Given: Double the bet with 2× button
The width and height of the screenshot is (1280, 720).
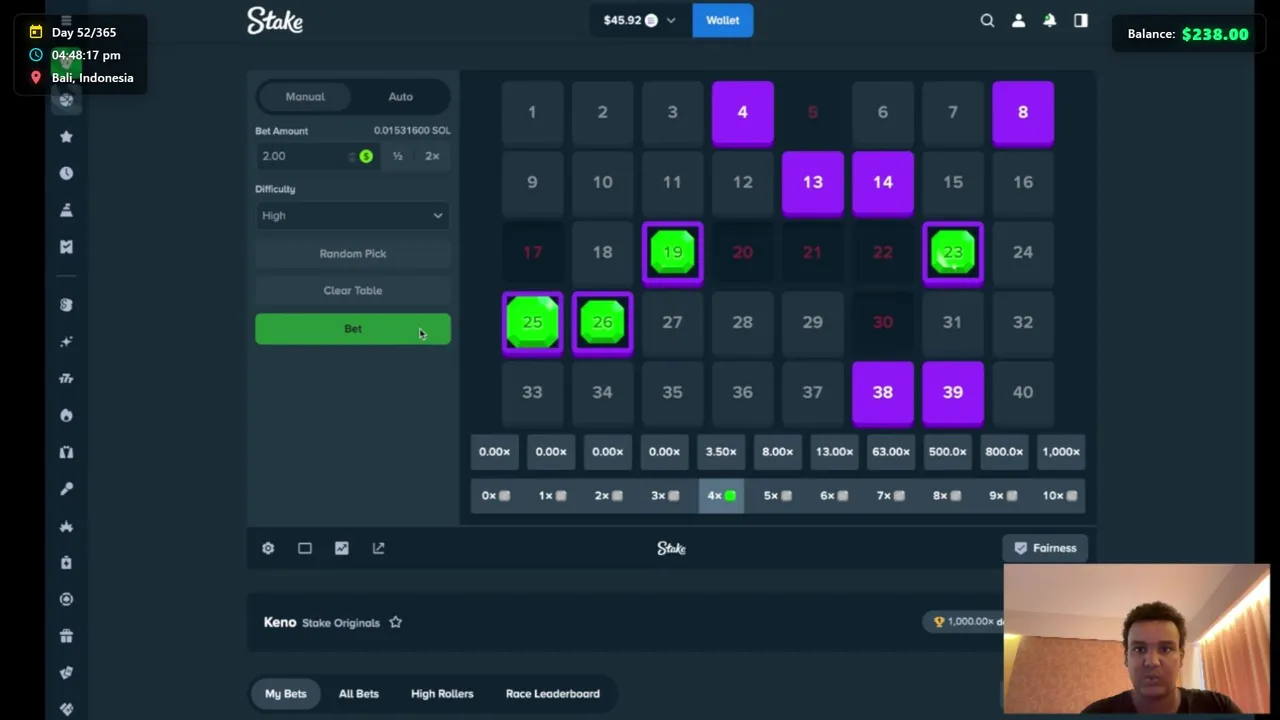Looking at the screenshot, I should tap(432, 156).
